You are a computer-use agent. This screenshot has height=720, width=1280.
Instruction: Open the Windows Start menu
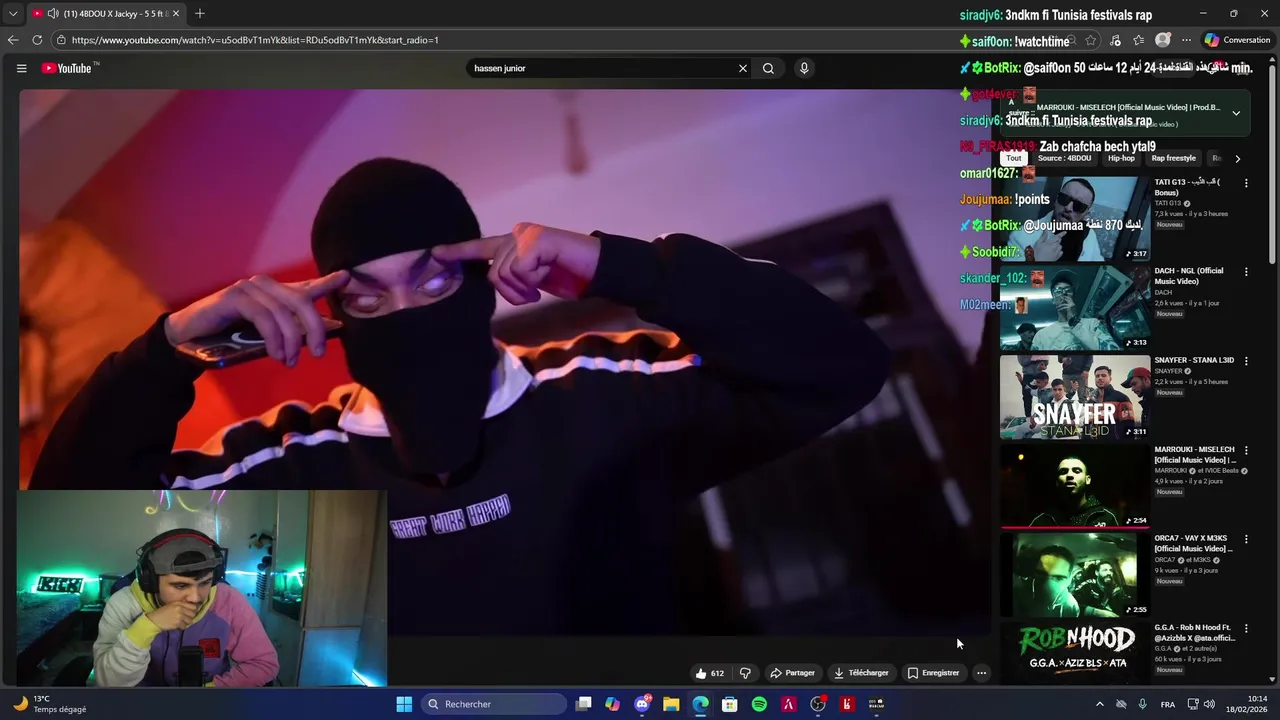coord(404,704)
